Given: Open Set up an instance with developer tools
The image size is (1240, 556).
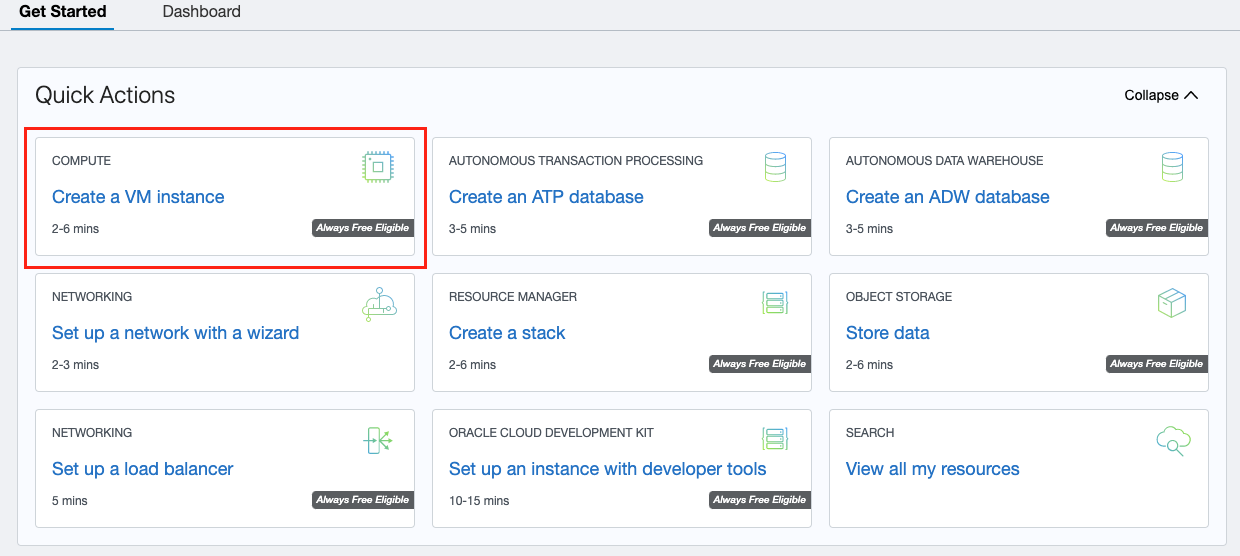Looking at the screenshot, I should (x=608, y=469).
